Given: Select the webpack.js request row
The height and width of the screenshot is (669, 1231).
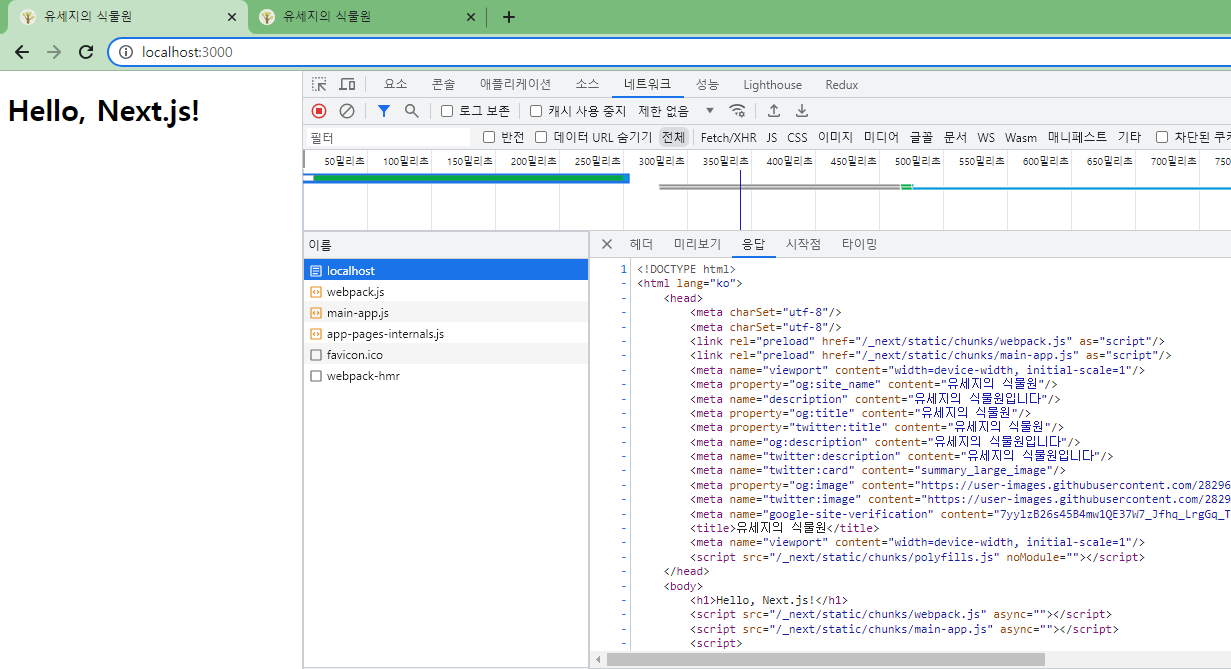Looking at the screenshot, I should click(446, 292).
